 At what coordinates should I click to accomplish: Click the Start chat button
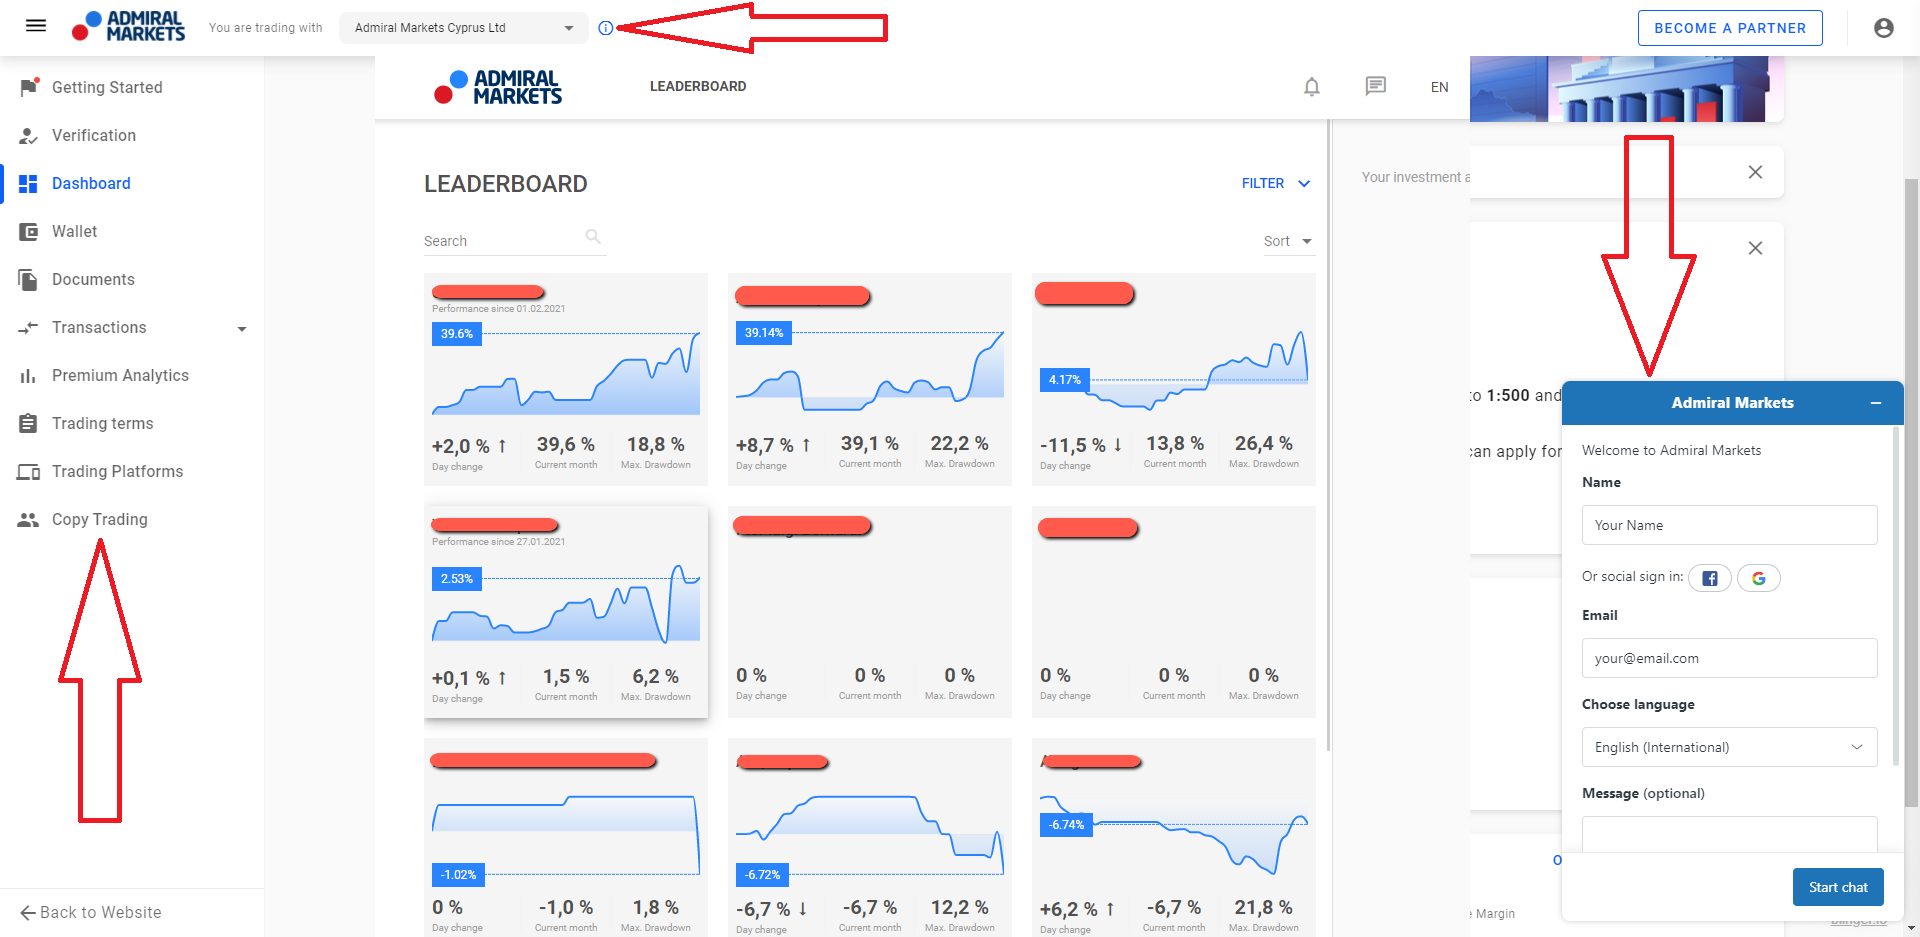[1837, 887]
